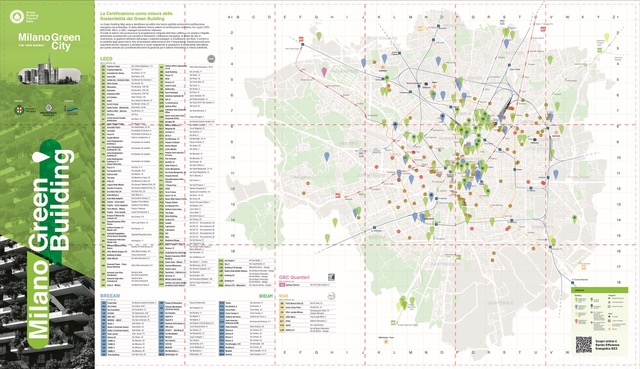Viewport: 640px width, 369px height.
Task: Click the round WELL certification badge
Action: [x=331, y=296]
